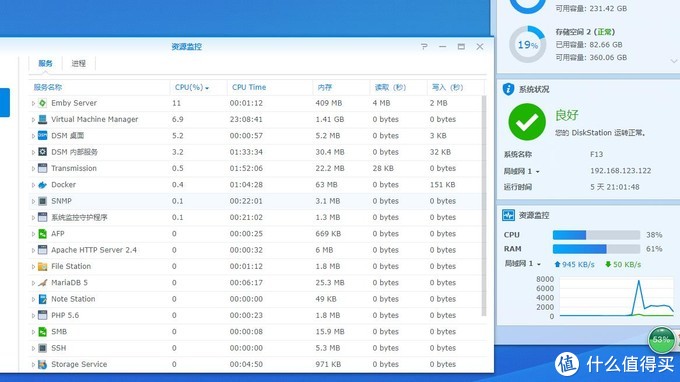Click the RAM usage bar
The image size is (680, 382).
coord(596,249)
